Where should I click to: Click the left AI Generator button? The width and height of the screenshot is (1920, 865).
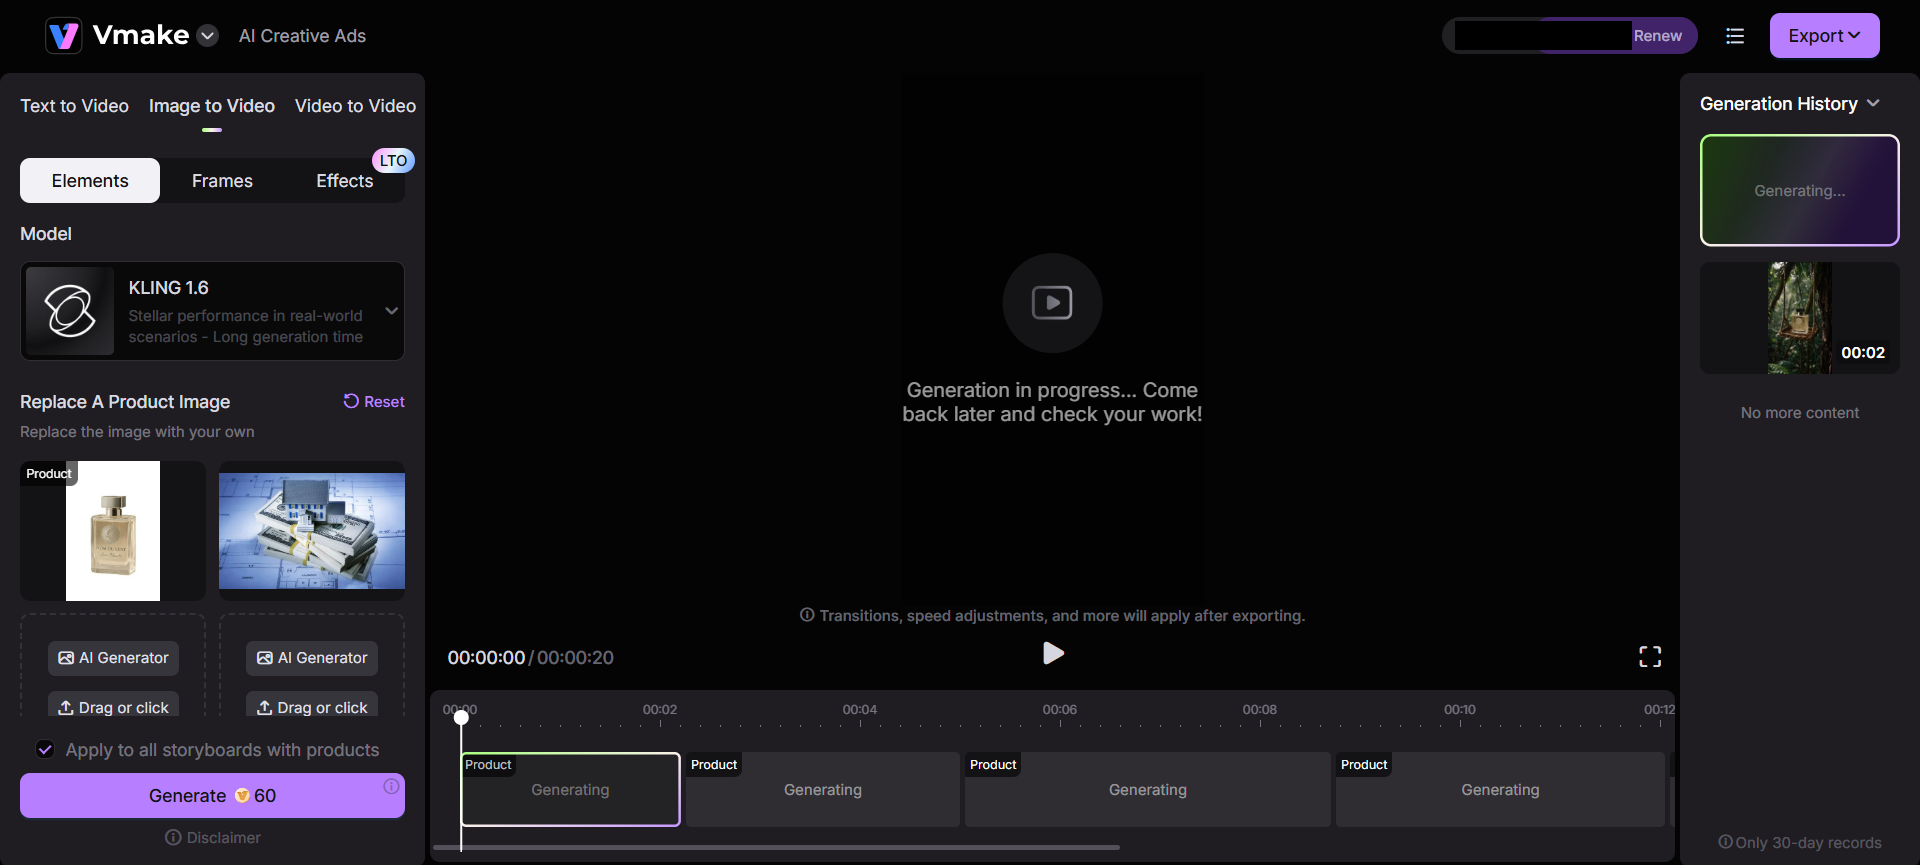tap(114, 658)
